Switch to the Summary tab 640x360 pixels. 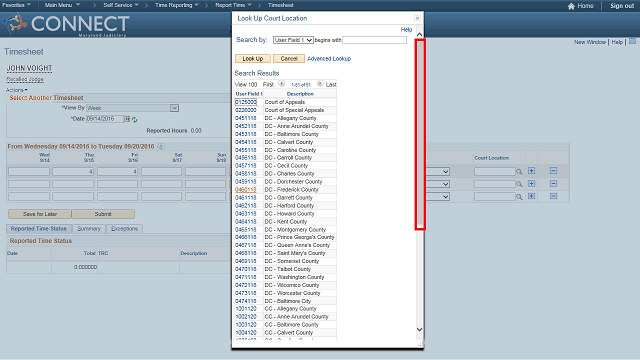[89, 229]
